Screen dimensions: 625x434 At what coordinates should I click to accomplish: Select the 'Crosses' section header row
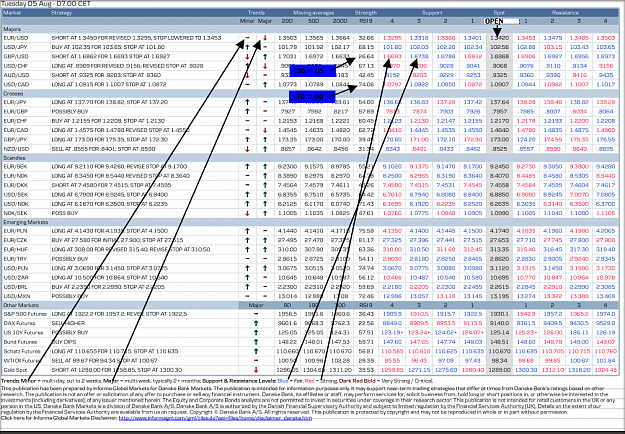point(311,94)
